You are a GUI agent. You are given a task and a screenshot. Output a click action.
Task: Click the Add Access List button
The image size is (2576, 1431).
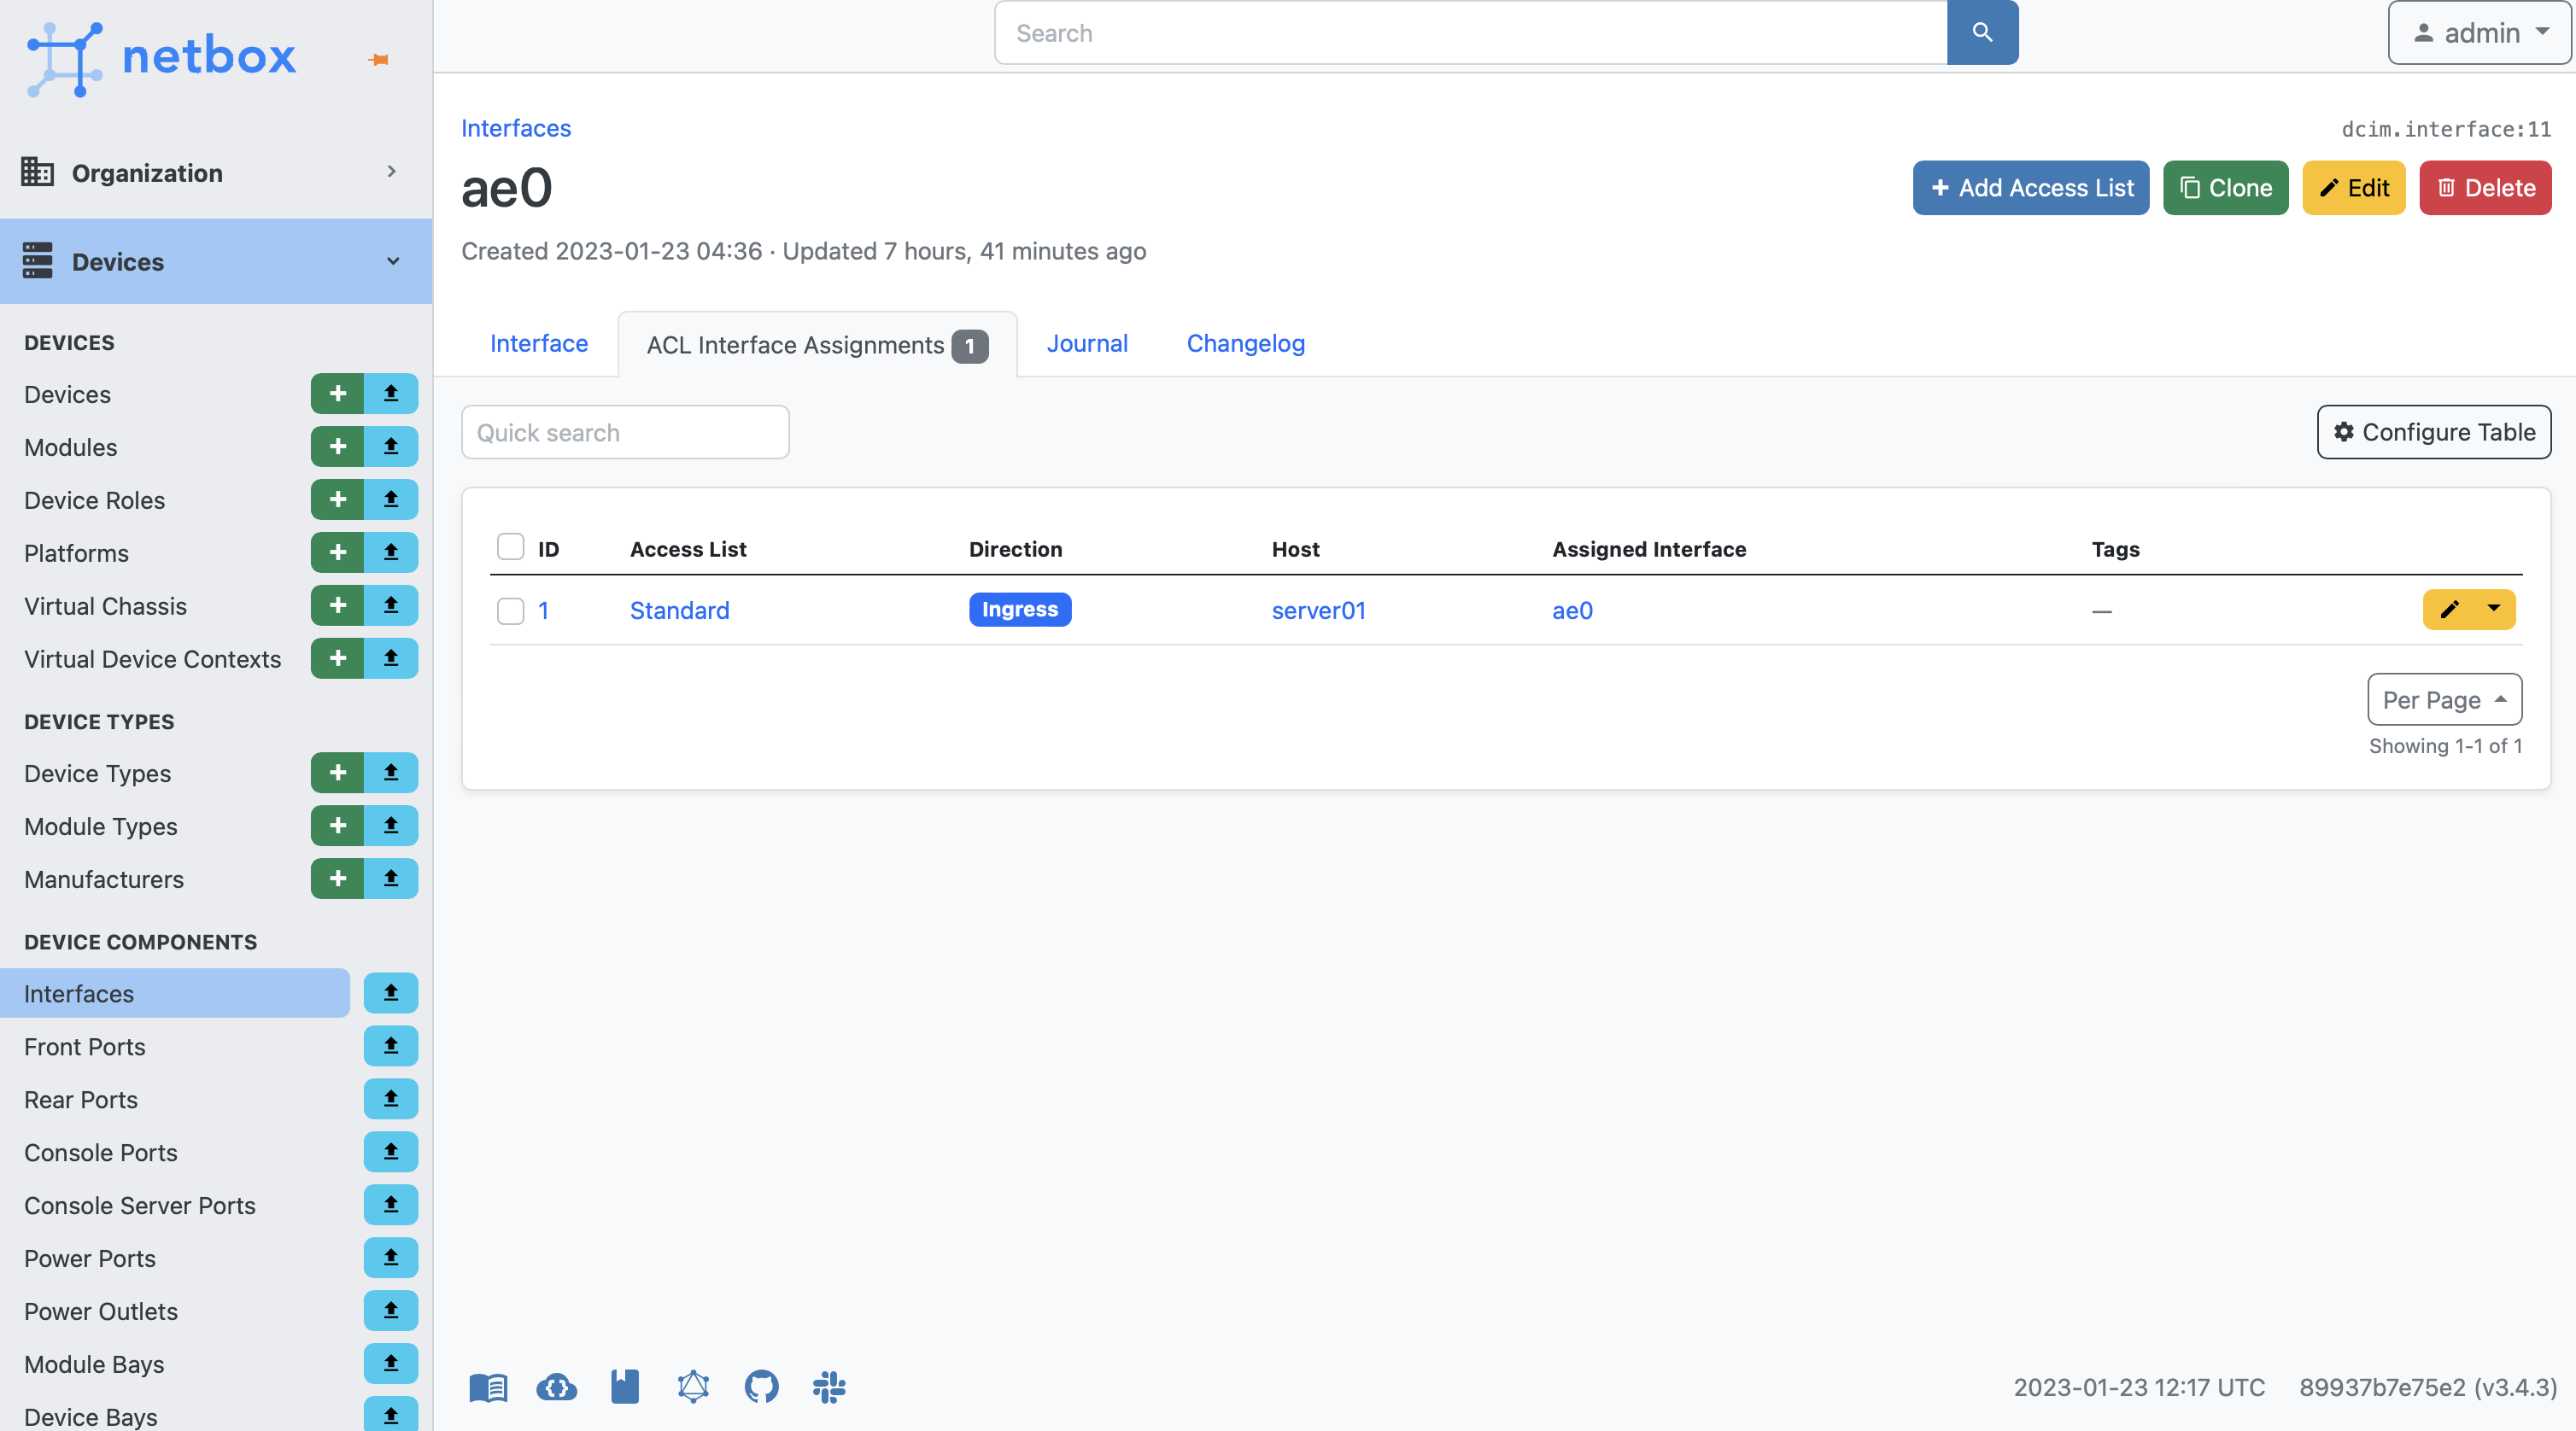(x=2030, y=187)
